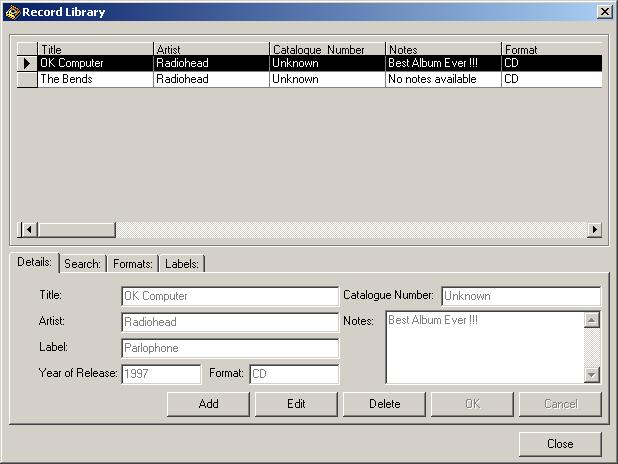Open the Labels tab
The width and height of the screenshot is (618, 464).
pos(182,264)
